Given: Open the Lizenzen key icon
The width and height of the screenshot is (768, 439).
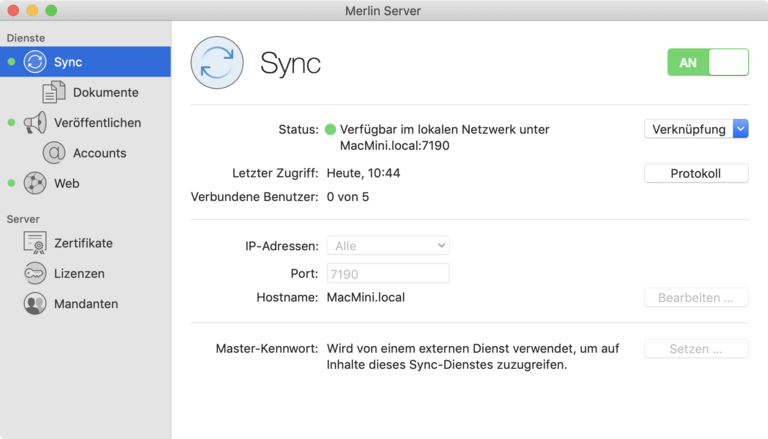Looking at the screenshot, I should 35,273.
